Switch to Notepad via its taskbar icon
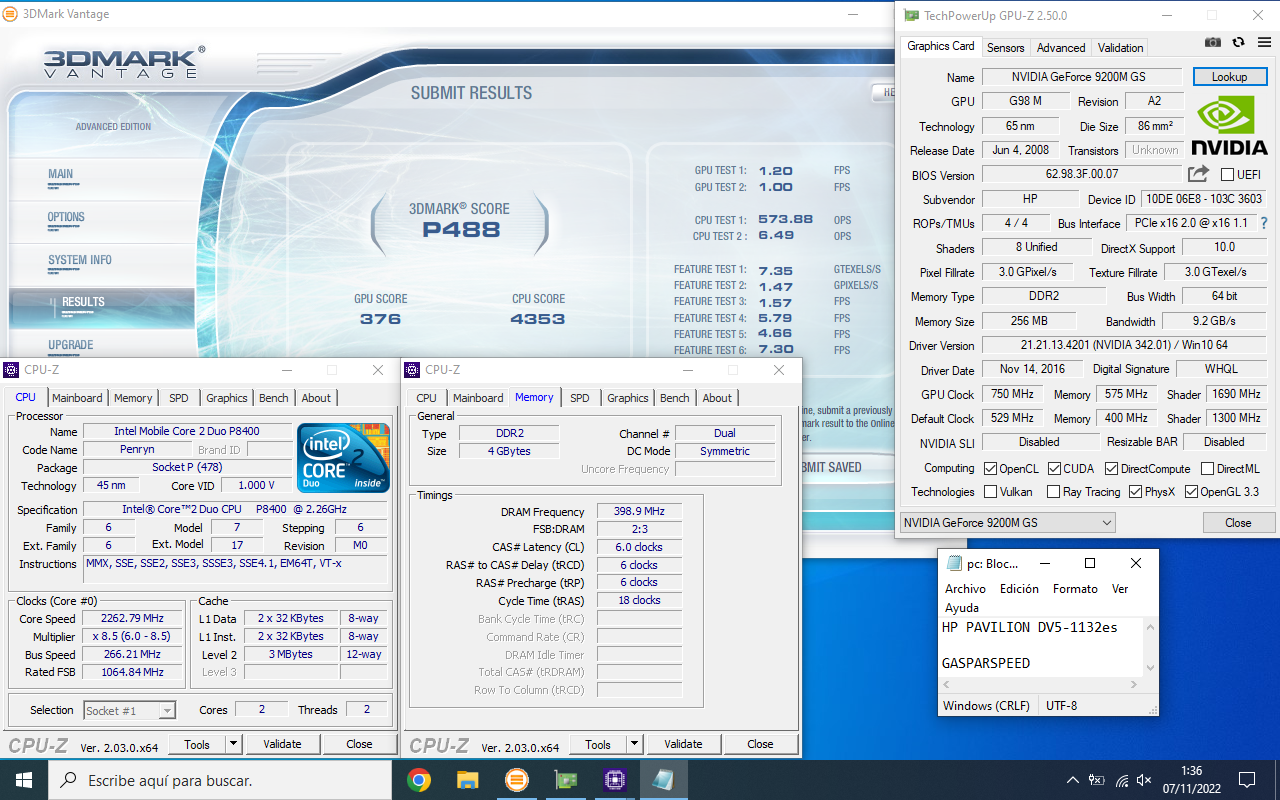This screenshot has width=1280, height=800. (664, 780)
